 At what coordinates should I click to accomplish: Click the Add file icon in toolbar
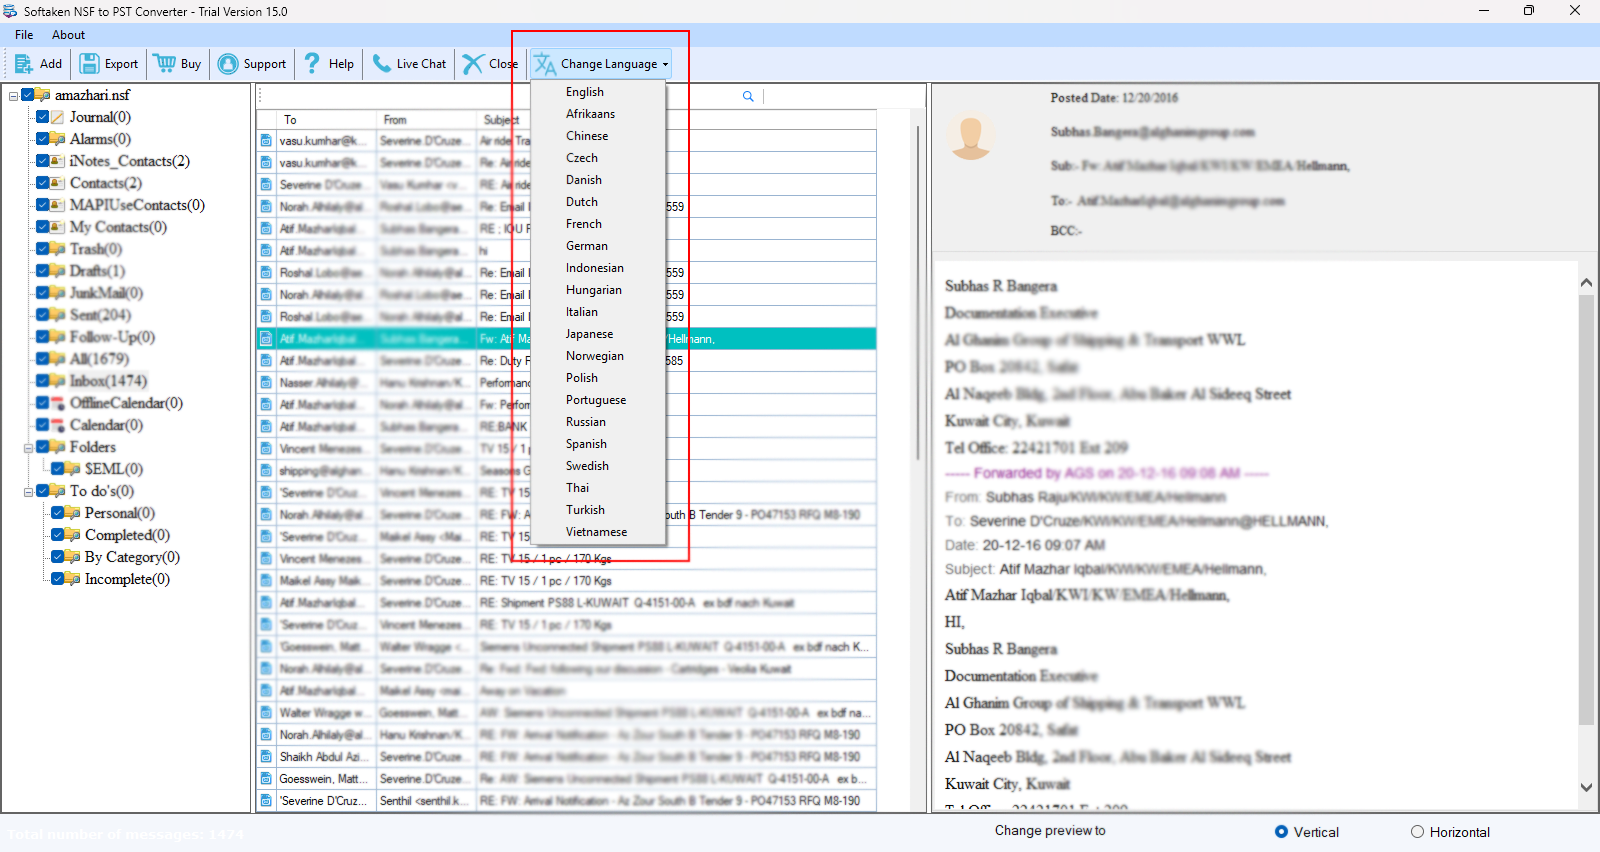pyautogui.click(x=24, y=64)
